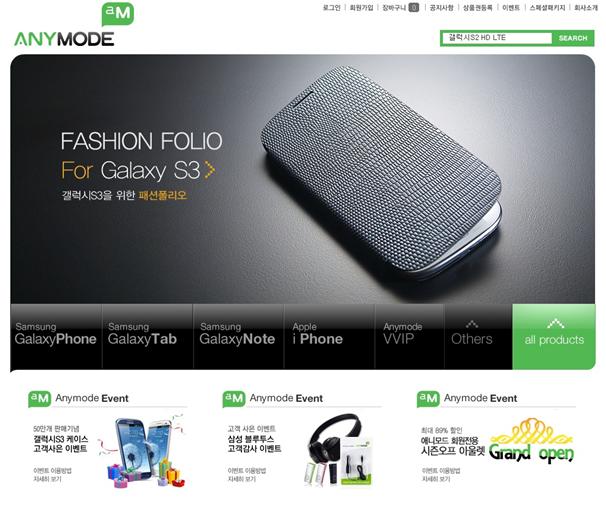Select the Samsung GalaxyNote category
The height and width of the screenshot is (509, 606).
(238, 334)
